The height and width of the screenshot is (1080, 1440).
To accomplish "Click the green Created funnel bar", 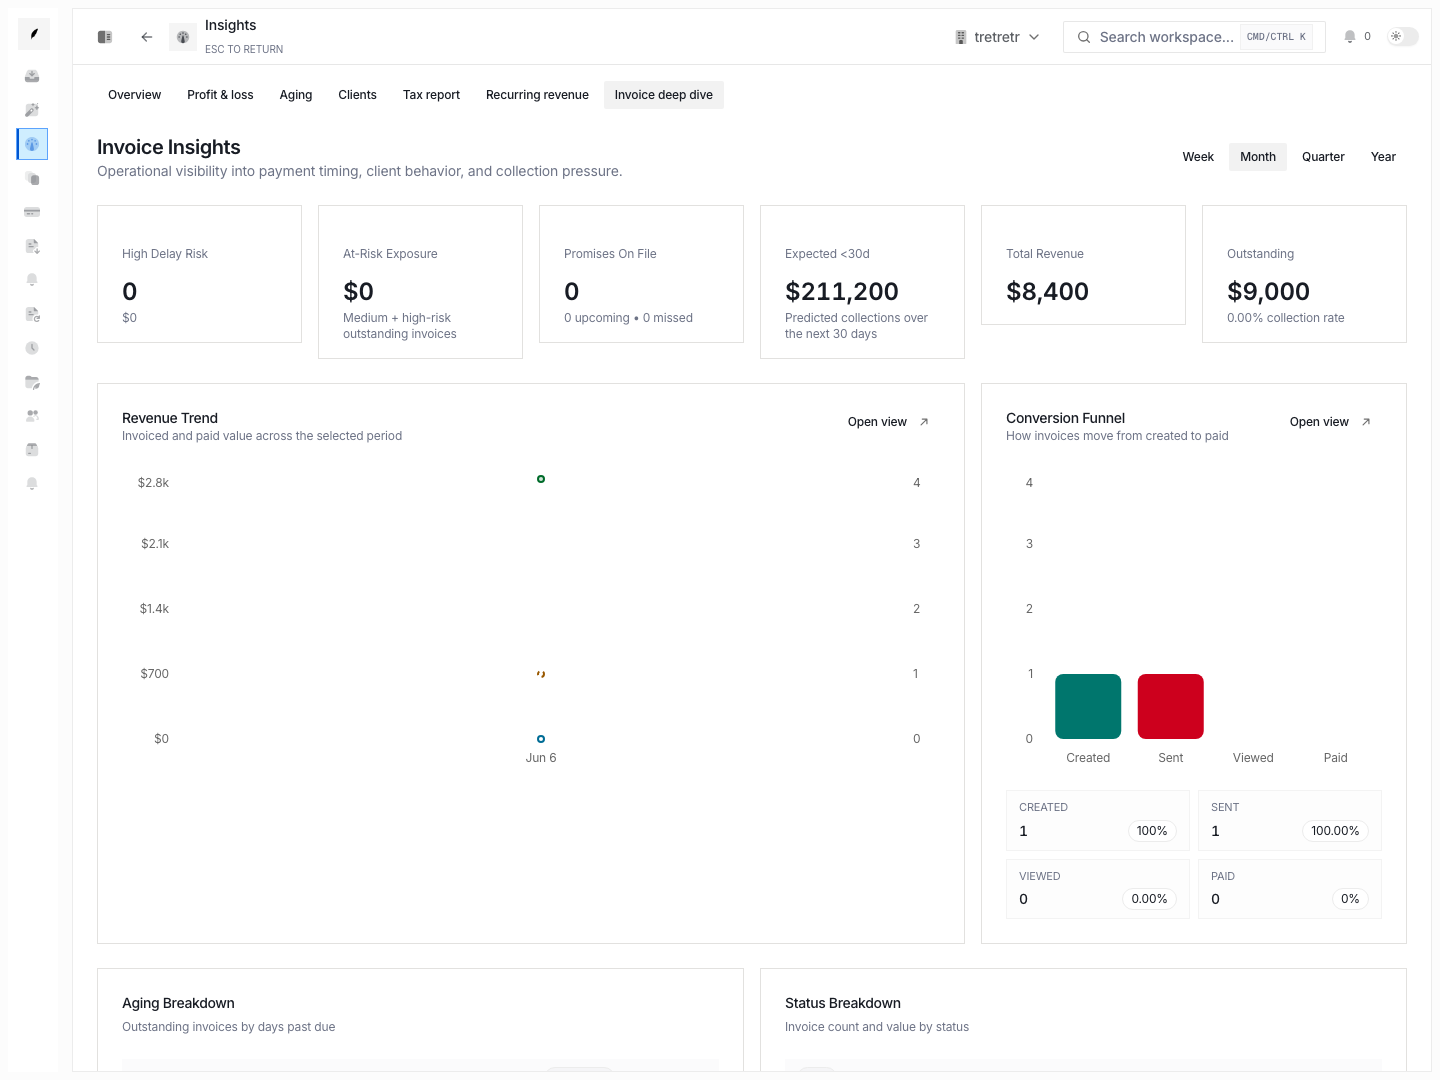I will click(x=1088, y=706).
